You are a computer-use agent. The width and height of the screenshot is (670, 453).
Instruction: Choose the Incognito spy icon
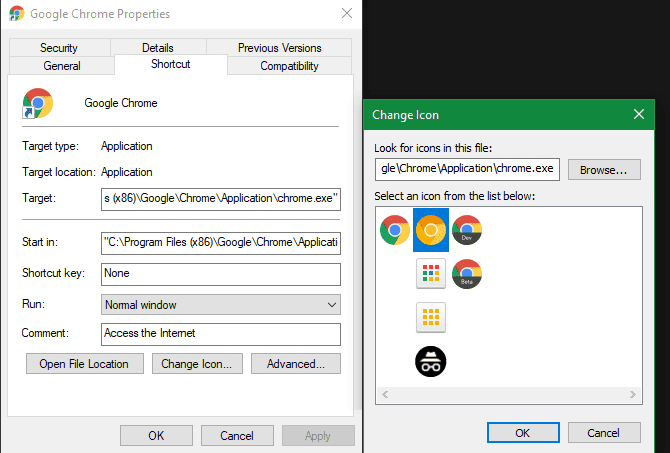point(431,362)
